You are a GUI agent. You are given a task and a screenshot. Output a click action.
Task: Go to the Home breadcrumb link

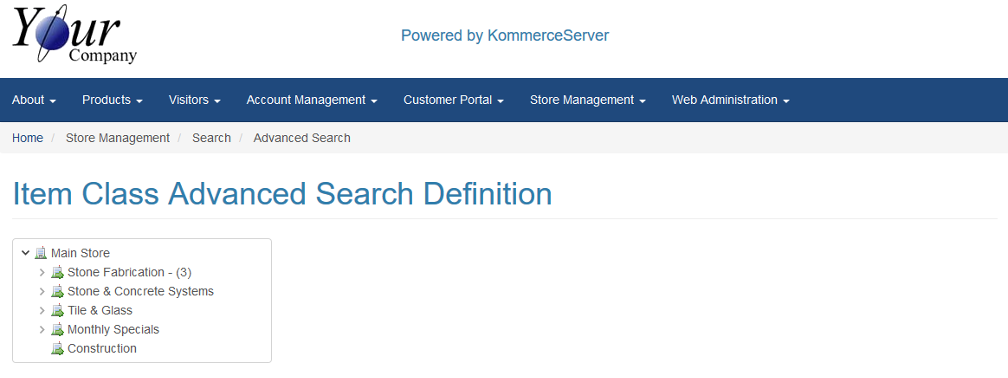tap(28, 138)
